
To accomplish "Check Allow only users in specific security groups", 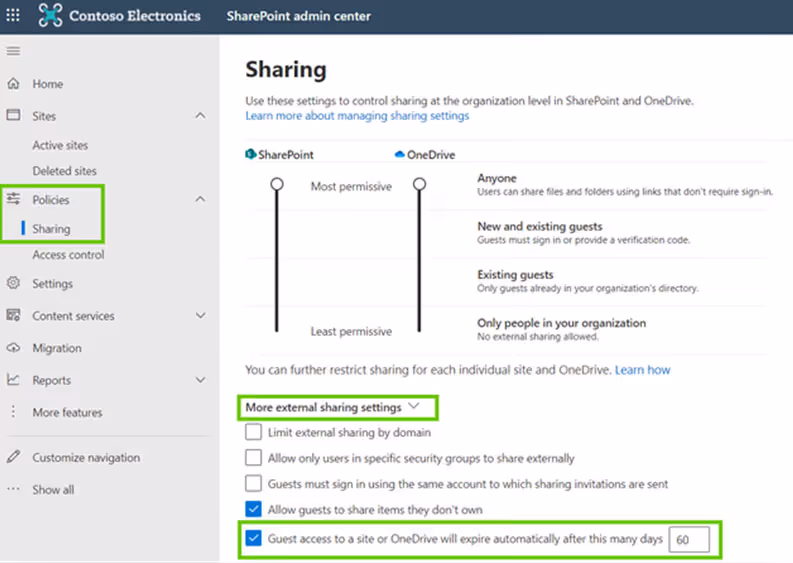I will (x=253, y=458).
